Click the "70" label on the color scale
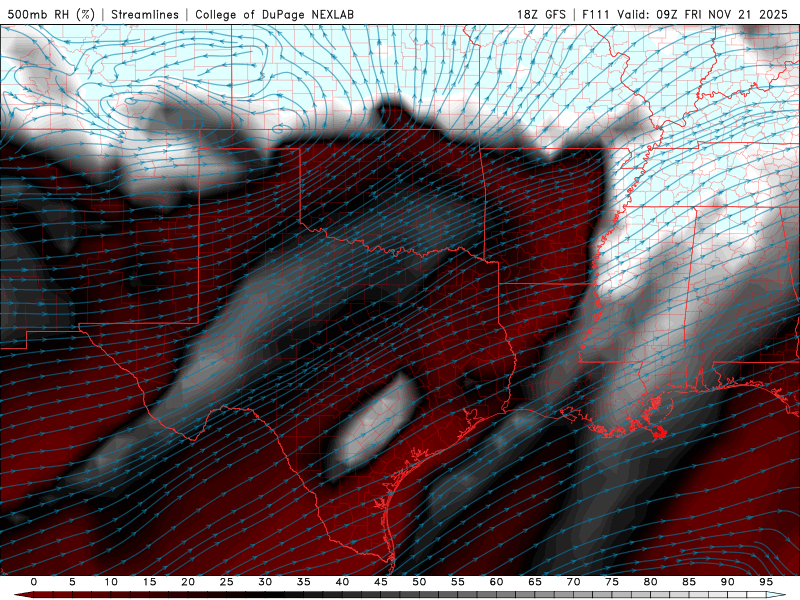 pos(573,582)
